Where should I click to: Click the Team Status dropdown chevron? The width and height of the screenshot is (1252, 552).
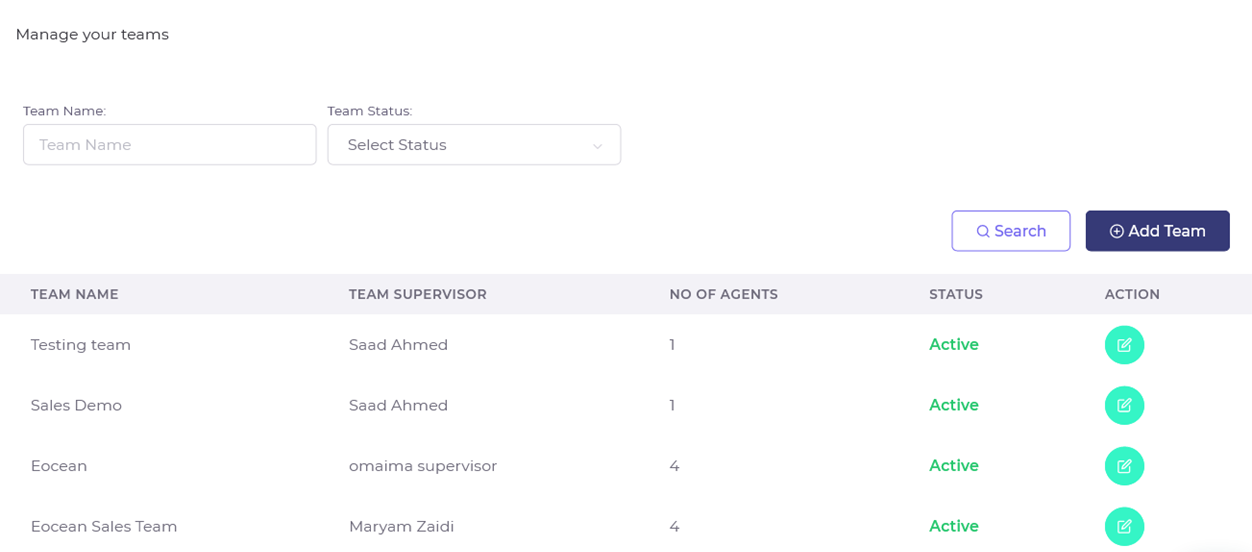click(x=597, y=146)
